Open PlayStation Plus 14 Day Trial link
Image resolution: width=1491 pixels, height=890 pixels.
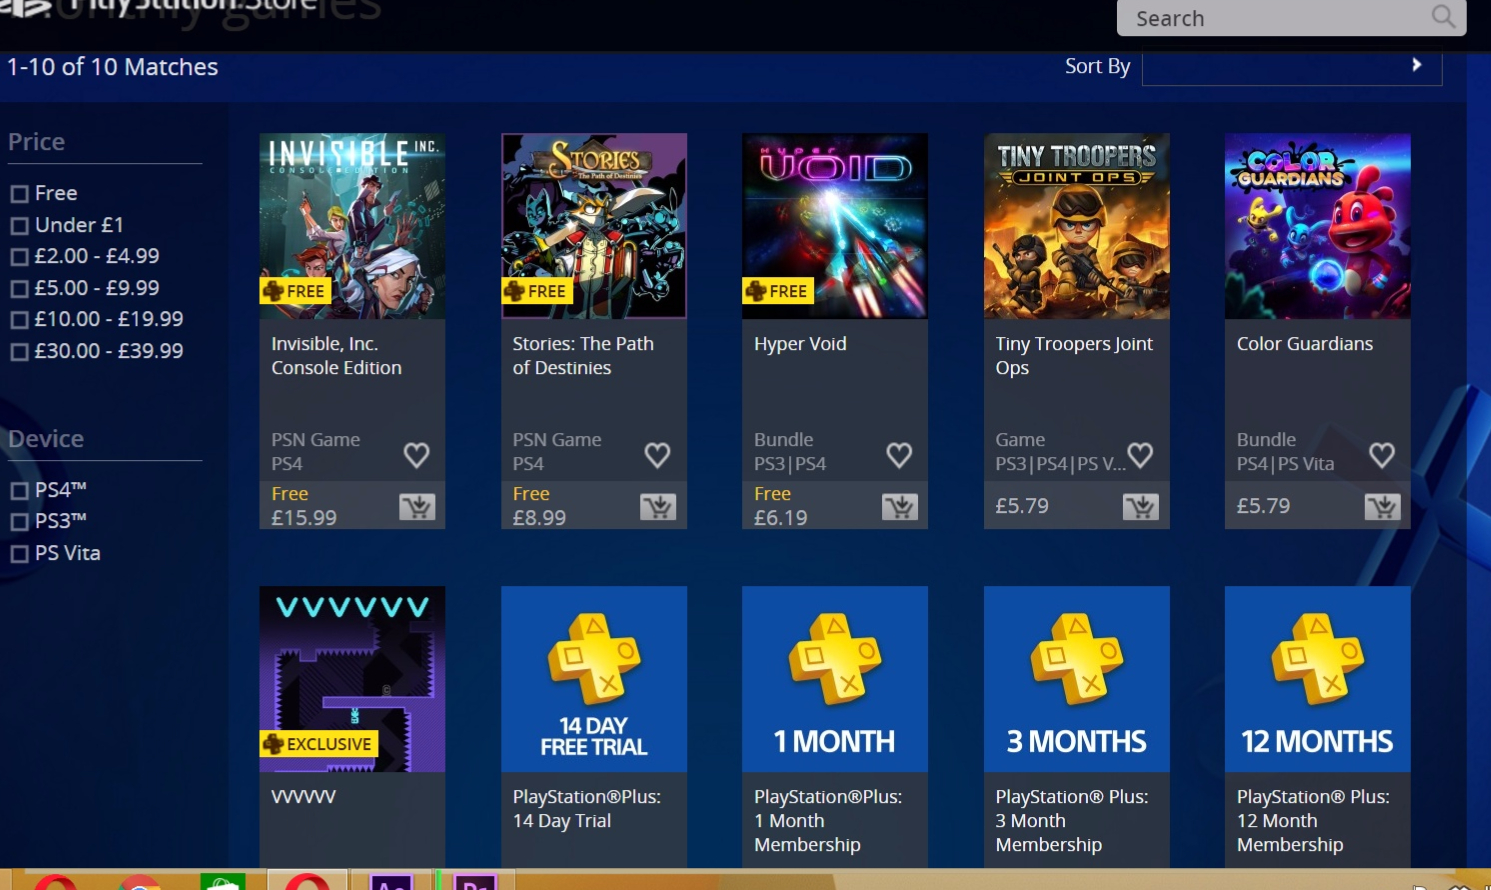(x=587, y=809)
